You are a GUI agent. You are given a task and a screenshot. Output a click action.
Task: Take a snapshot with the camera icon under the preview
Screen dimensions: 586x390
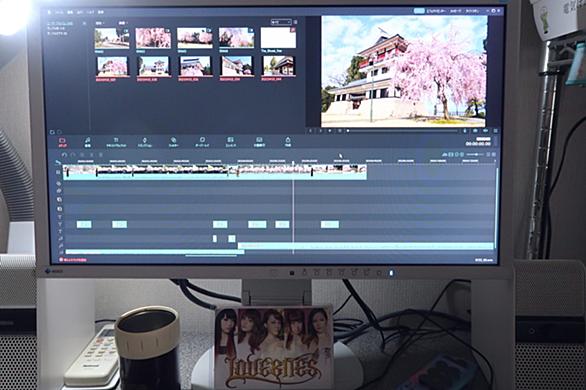pyautogui.click(x=475, y=131)
